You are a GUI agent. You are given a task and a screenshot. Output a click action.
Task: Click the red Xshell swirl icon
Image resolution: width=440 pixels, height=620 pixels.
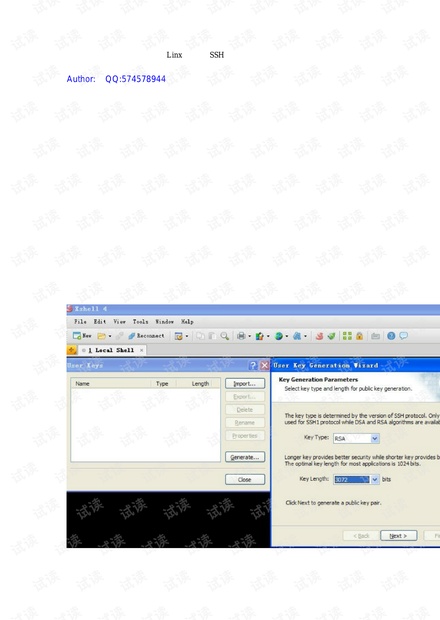pos(319,336)
